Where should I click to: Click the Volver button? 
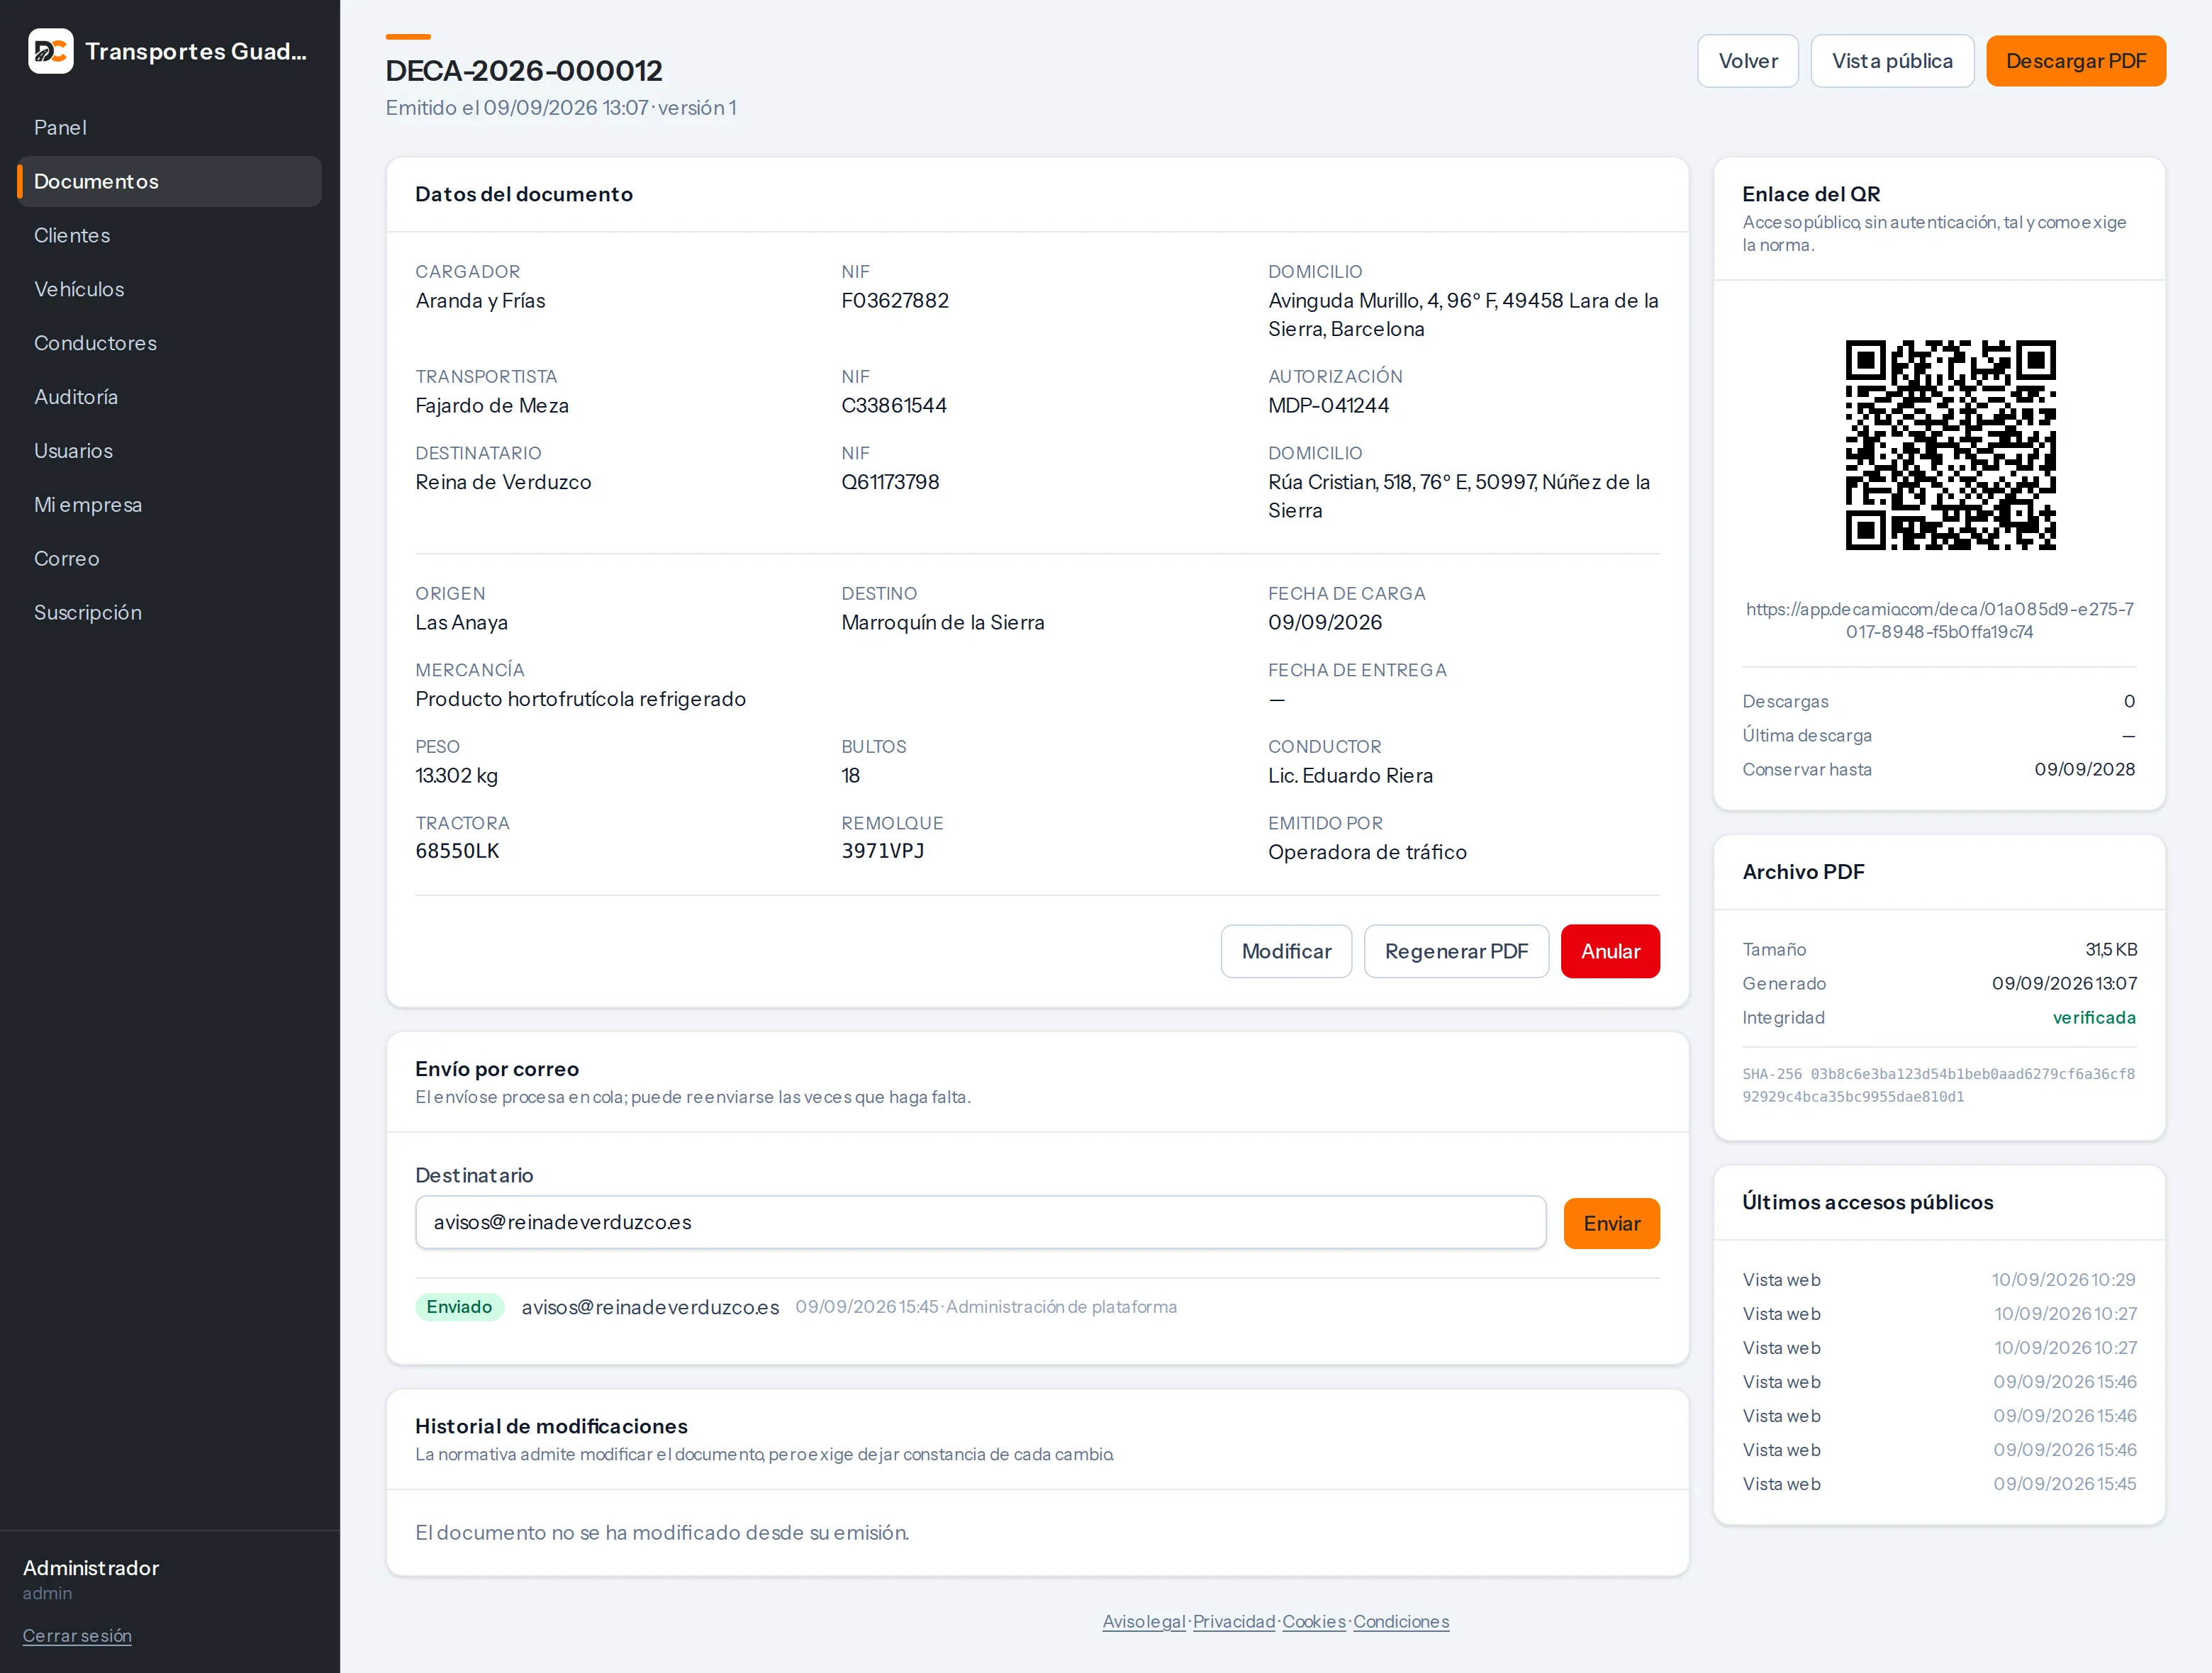click(1747, 61)
